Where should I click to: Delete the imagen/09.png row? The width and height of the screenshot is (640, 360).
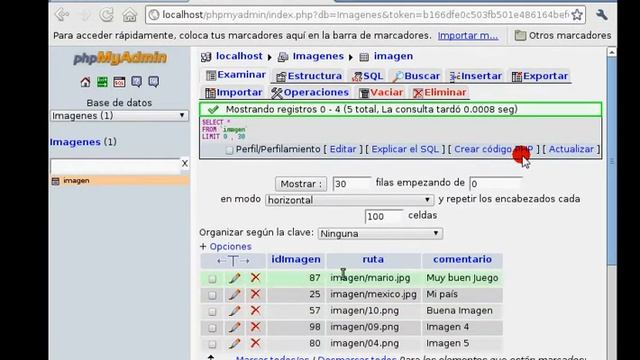[256, 327]
